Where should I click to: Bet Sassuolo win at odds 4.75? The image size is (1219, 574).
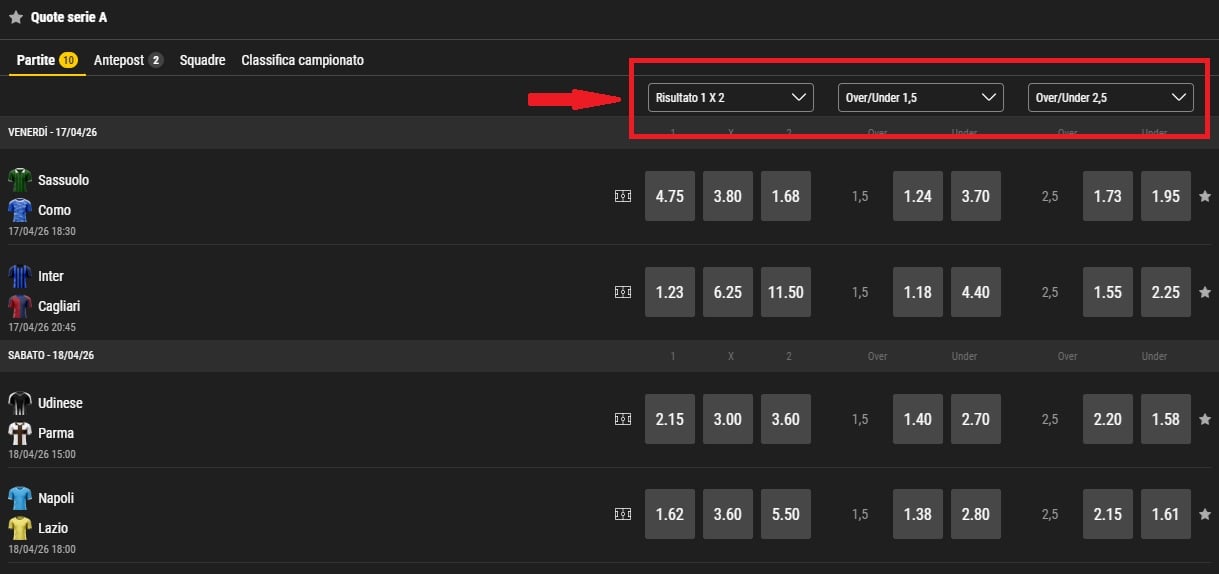(670, 196)
